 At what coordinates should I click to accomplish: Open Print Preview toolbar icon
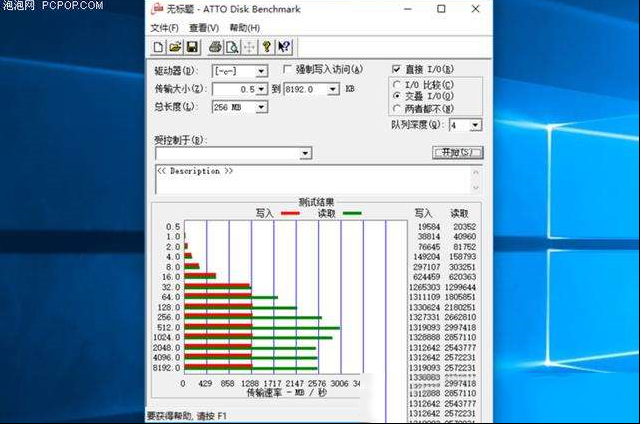click(232, 47)
